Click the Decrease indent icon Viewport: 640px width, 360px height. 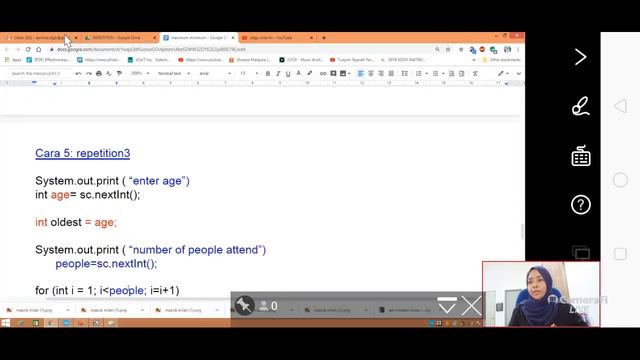(x=451, y=73)
